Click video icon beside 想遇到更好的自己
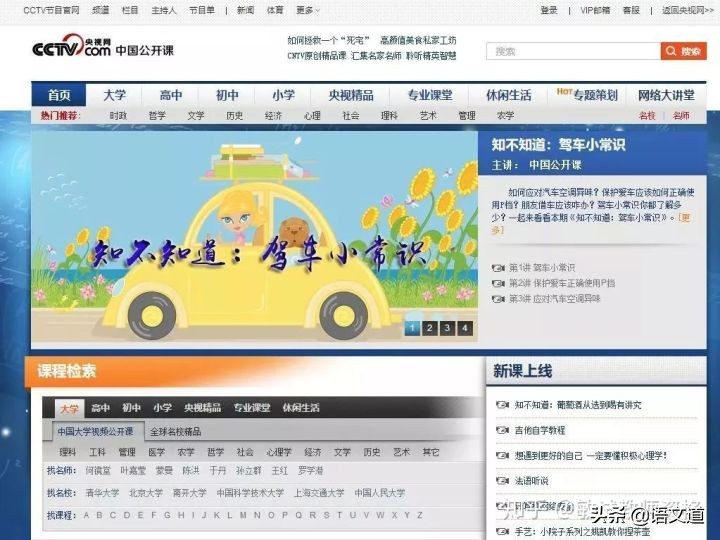Screen dimensions: 720x540 pyautogui.click(x=502, y=456)
